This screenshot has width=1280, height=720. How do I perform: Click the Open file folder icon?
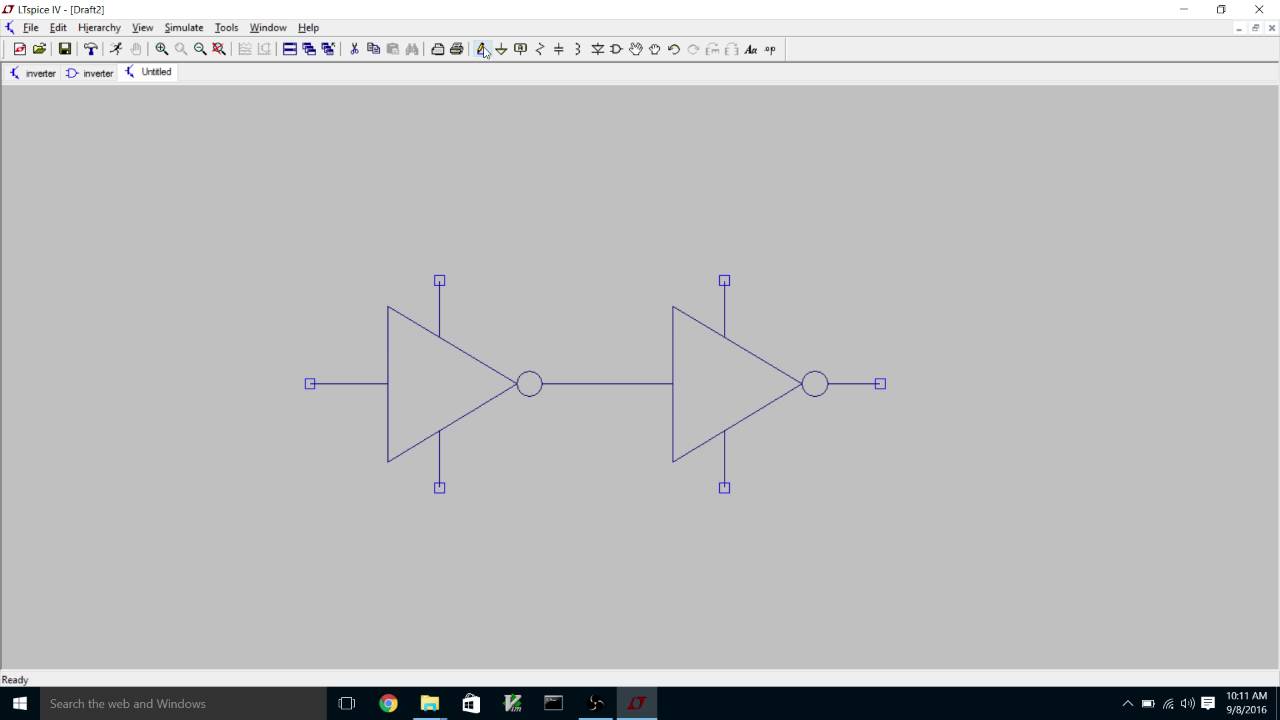point(39,49)
